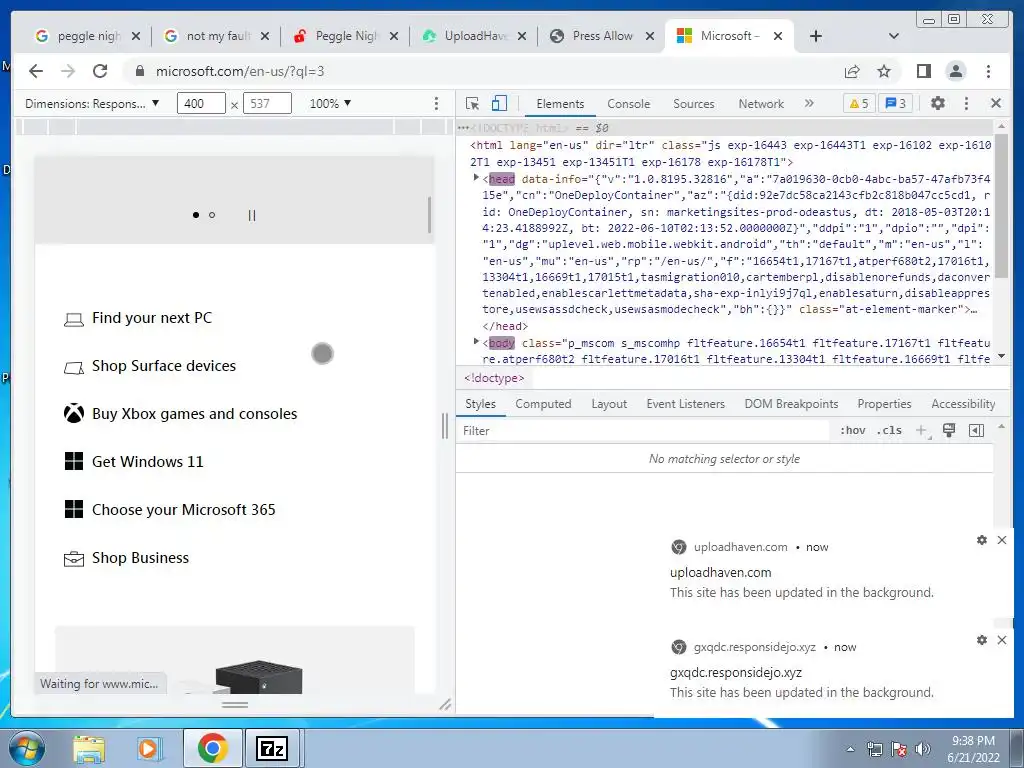Show more DevTools tabs chevron
The image size is (1024, 768).
809,103
